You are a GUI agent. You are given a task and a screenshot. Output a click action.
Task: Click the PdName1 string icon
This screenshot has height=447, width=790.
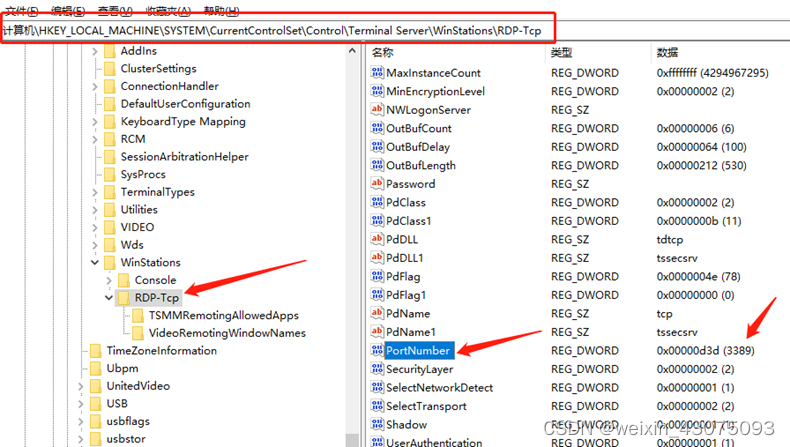[x=377, y=331]
